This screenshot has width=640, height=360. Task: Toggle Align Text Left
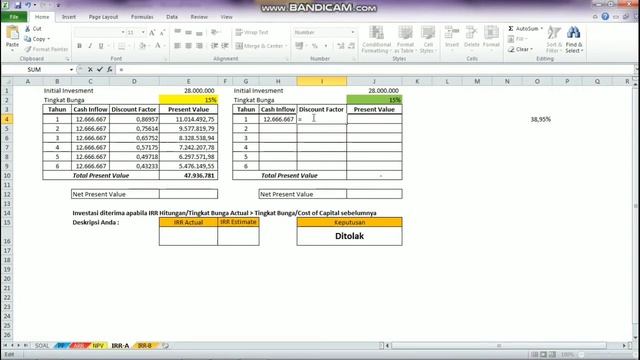pyautogui.click(x=178, y=46)
